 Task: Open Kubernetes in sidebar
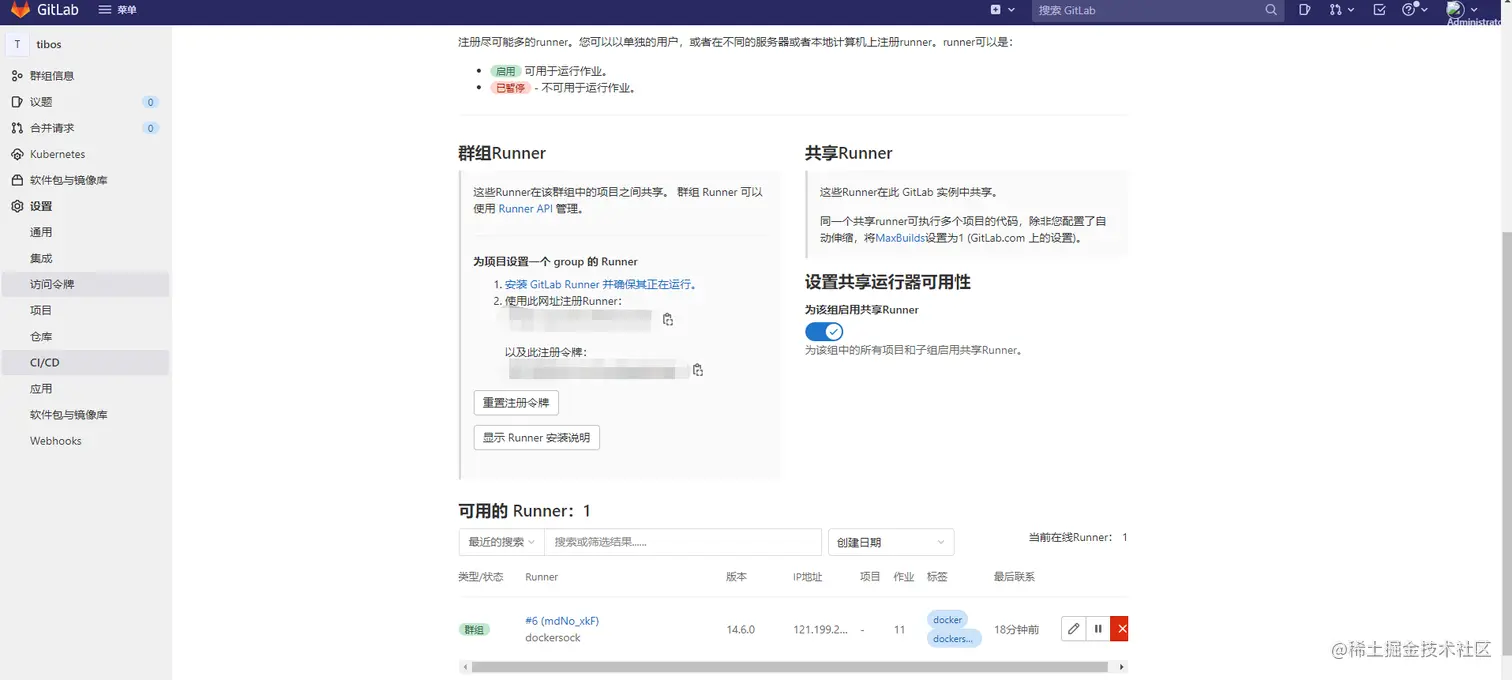[57, 154]
